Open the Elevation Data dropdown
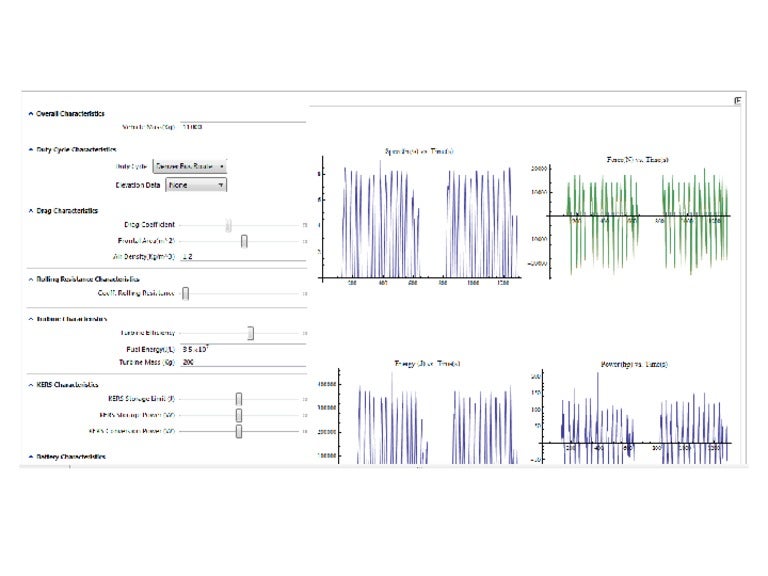Viewport: 768px width, 576px height. pyautogui.click(x=196, y=185)
